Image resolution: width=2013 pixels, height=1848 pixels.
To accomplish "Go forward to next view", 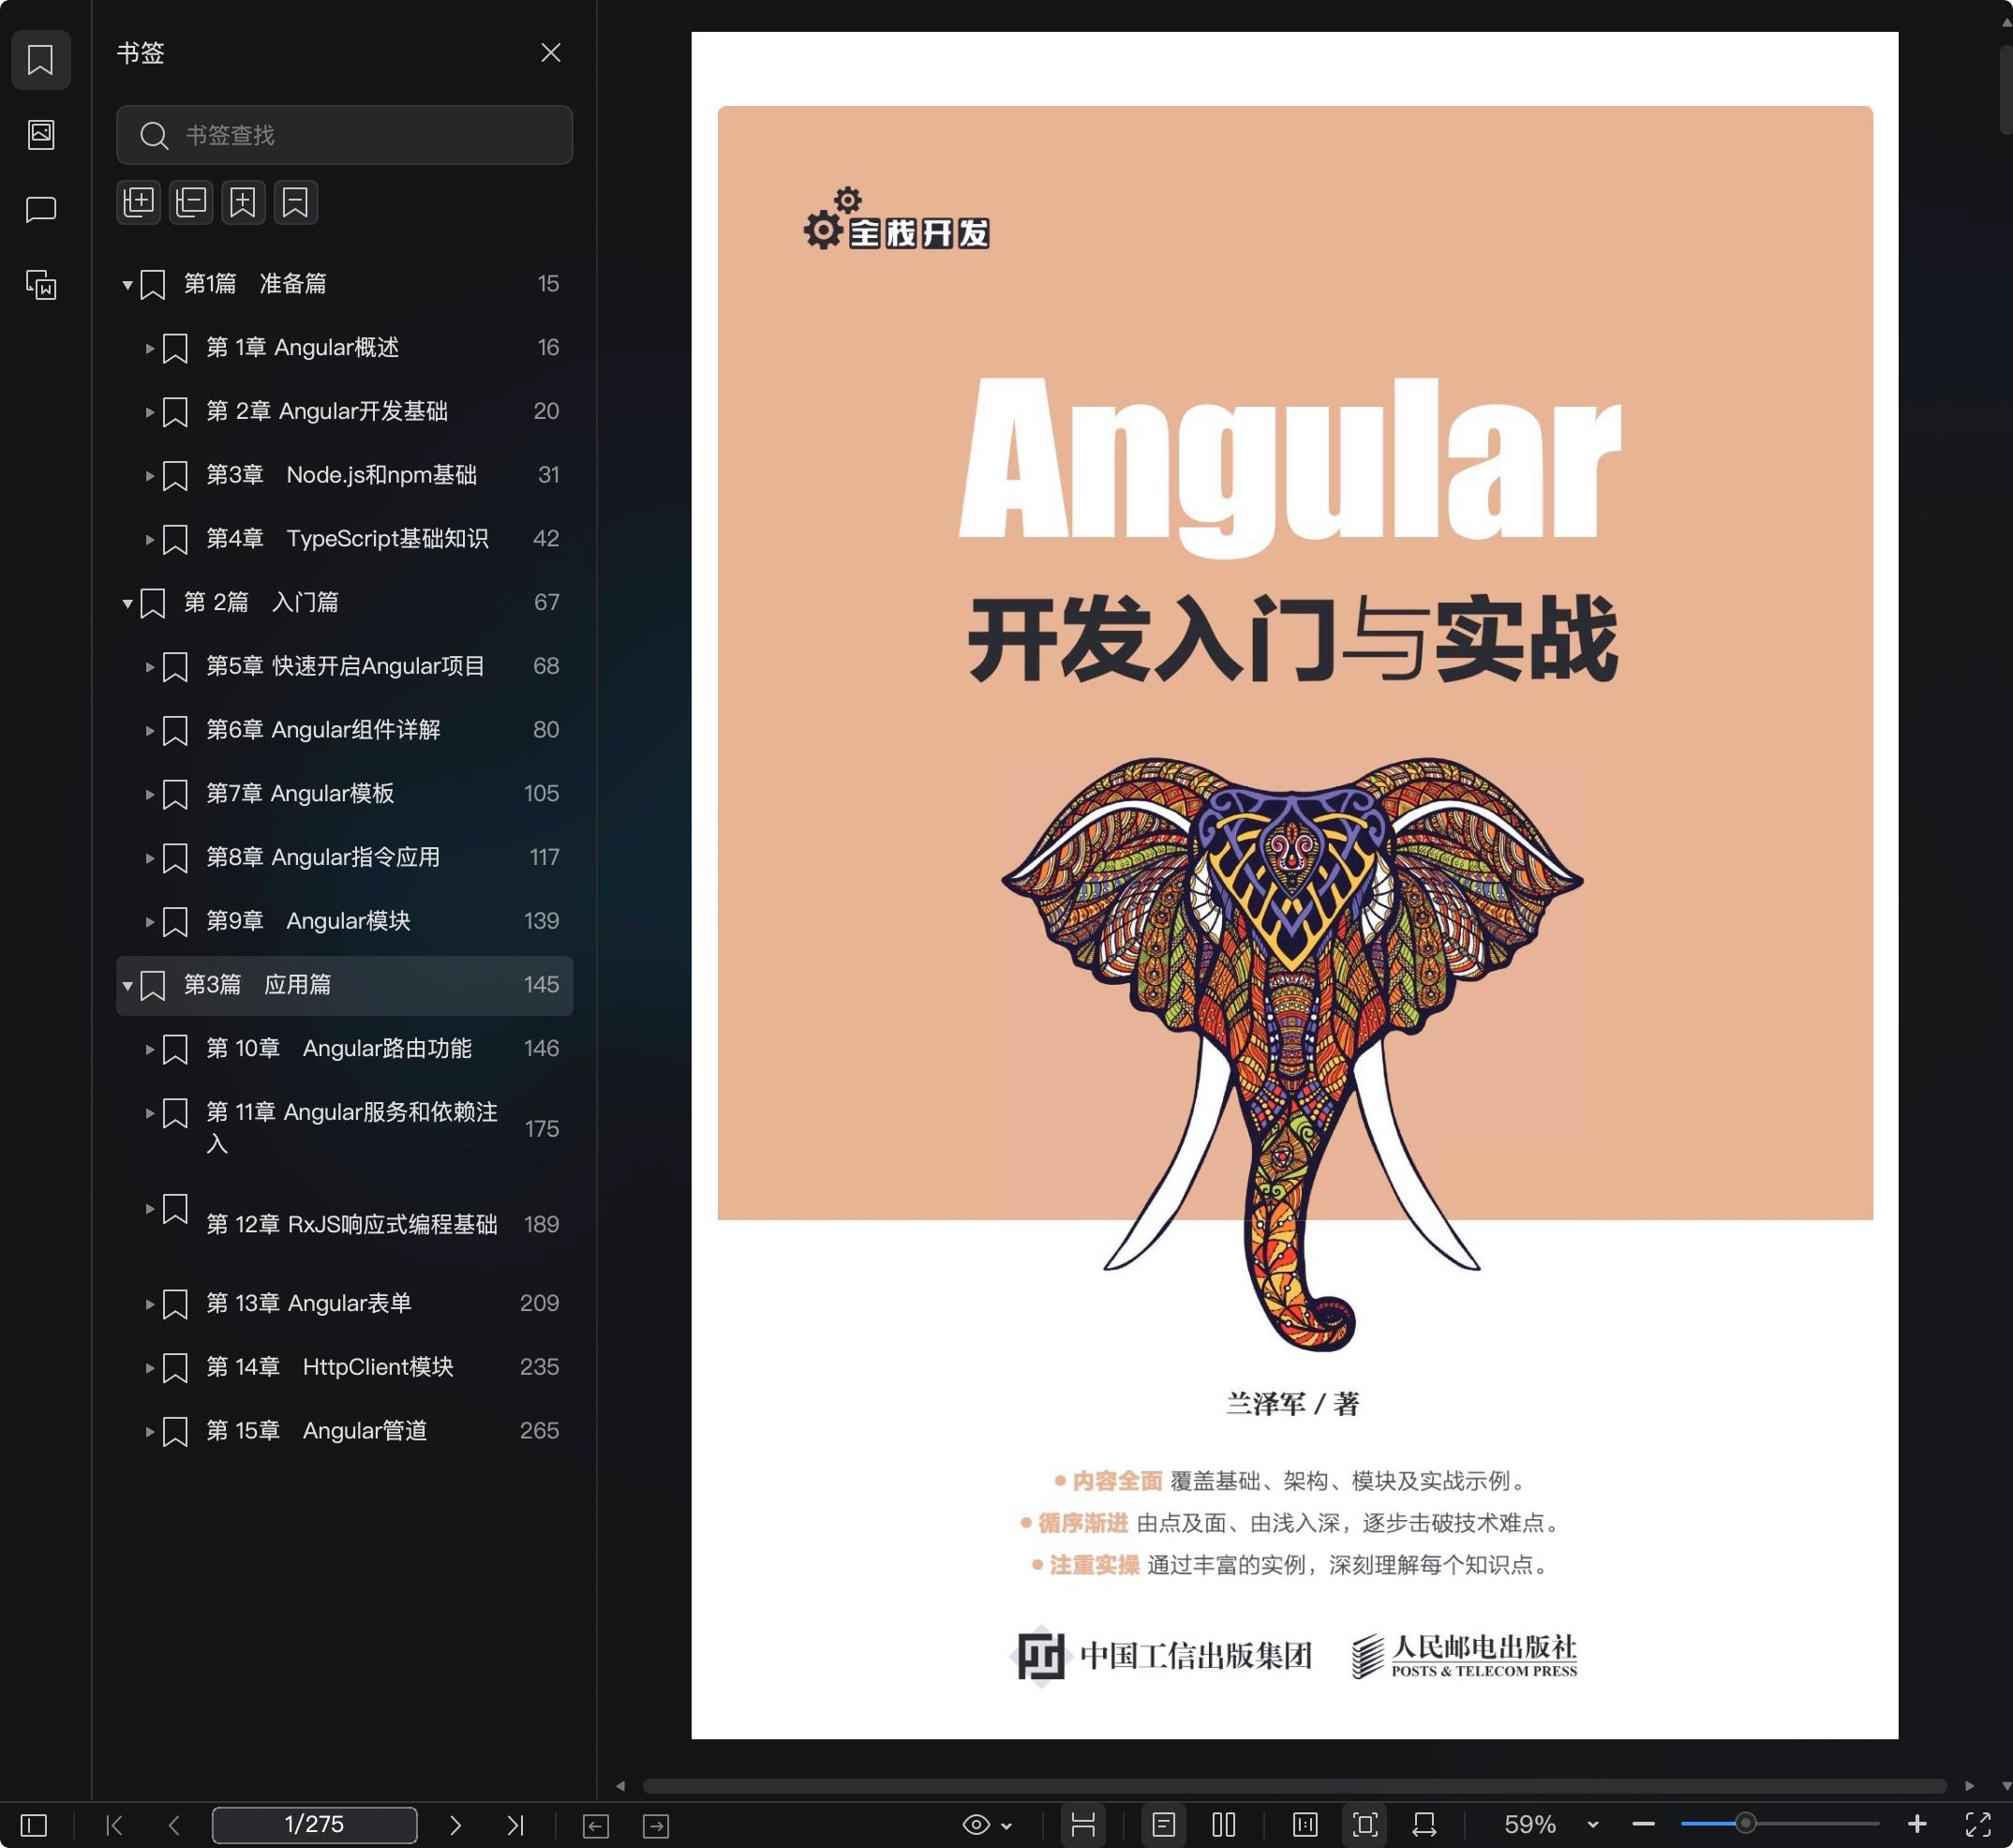I will 656,1826.
